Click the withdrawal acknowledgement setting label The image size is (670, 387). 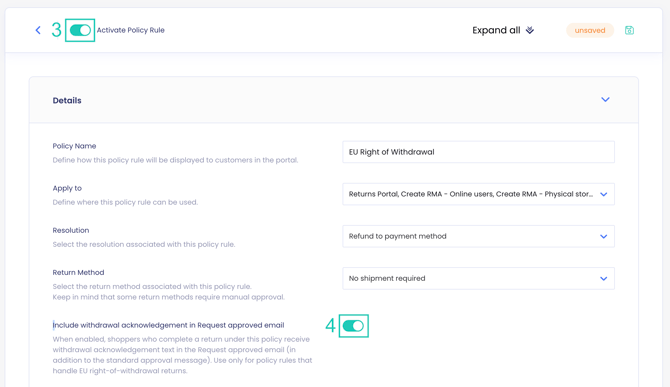(168, 325)
